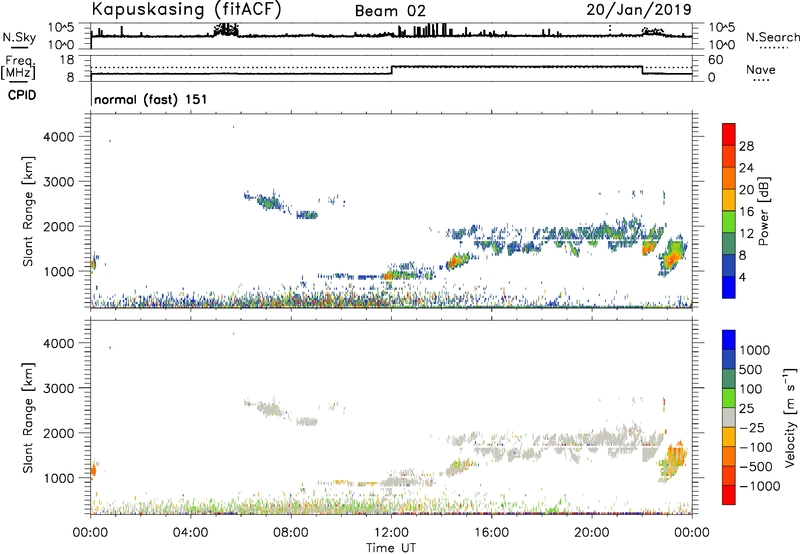Pick the light green 12–16 dB power swatch
800x554 pixels.
729,222
